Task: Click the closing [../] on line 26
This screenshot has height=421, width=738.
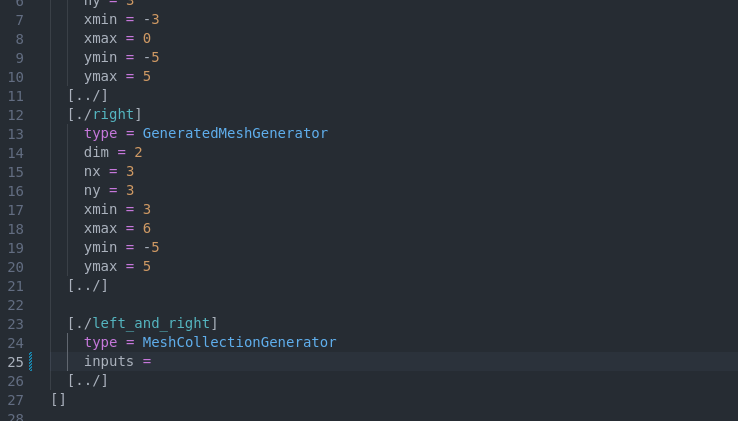Action: [88, 380]
